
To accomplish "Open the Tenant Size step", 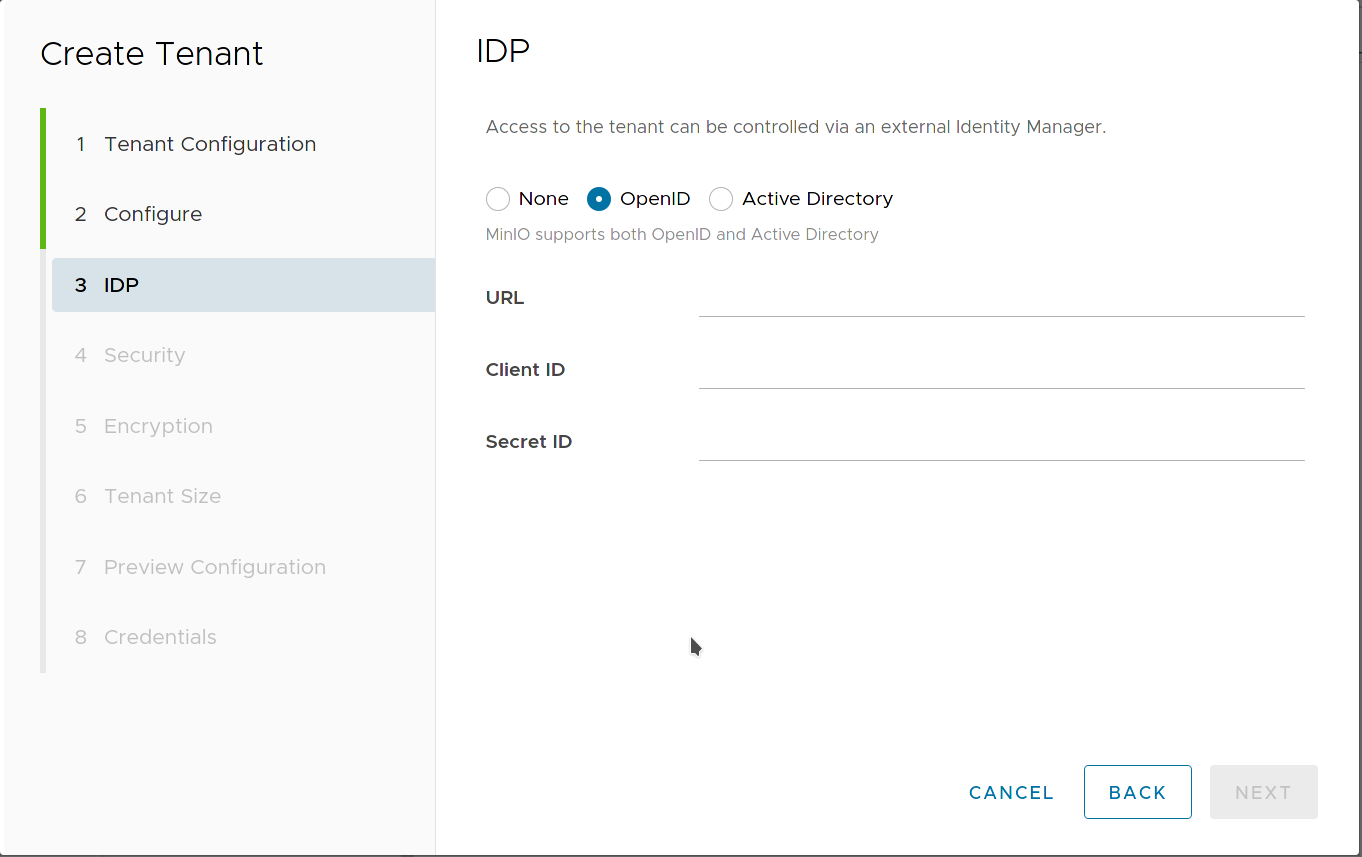I will pyautogui.click(x=162, y=496).
